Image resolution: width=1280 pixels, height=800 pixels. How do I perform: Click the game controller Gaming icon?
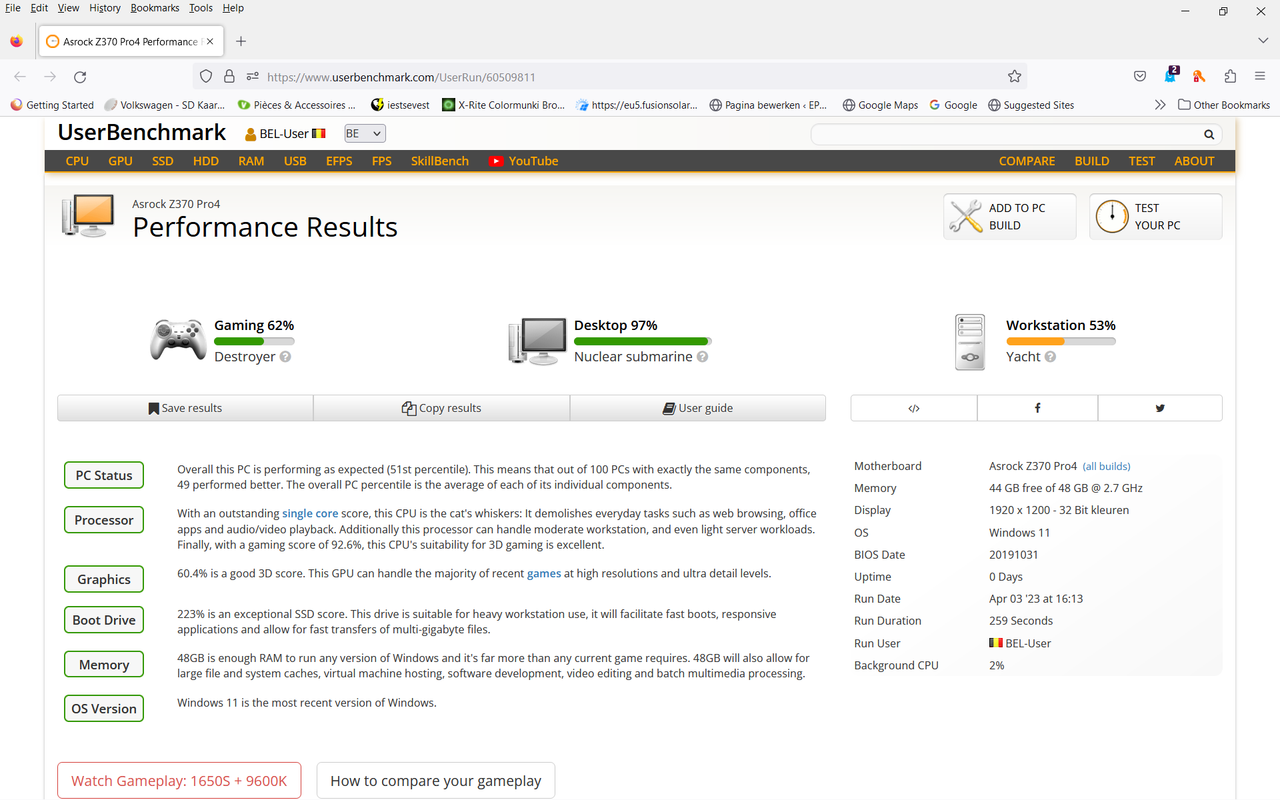(178, 340)
